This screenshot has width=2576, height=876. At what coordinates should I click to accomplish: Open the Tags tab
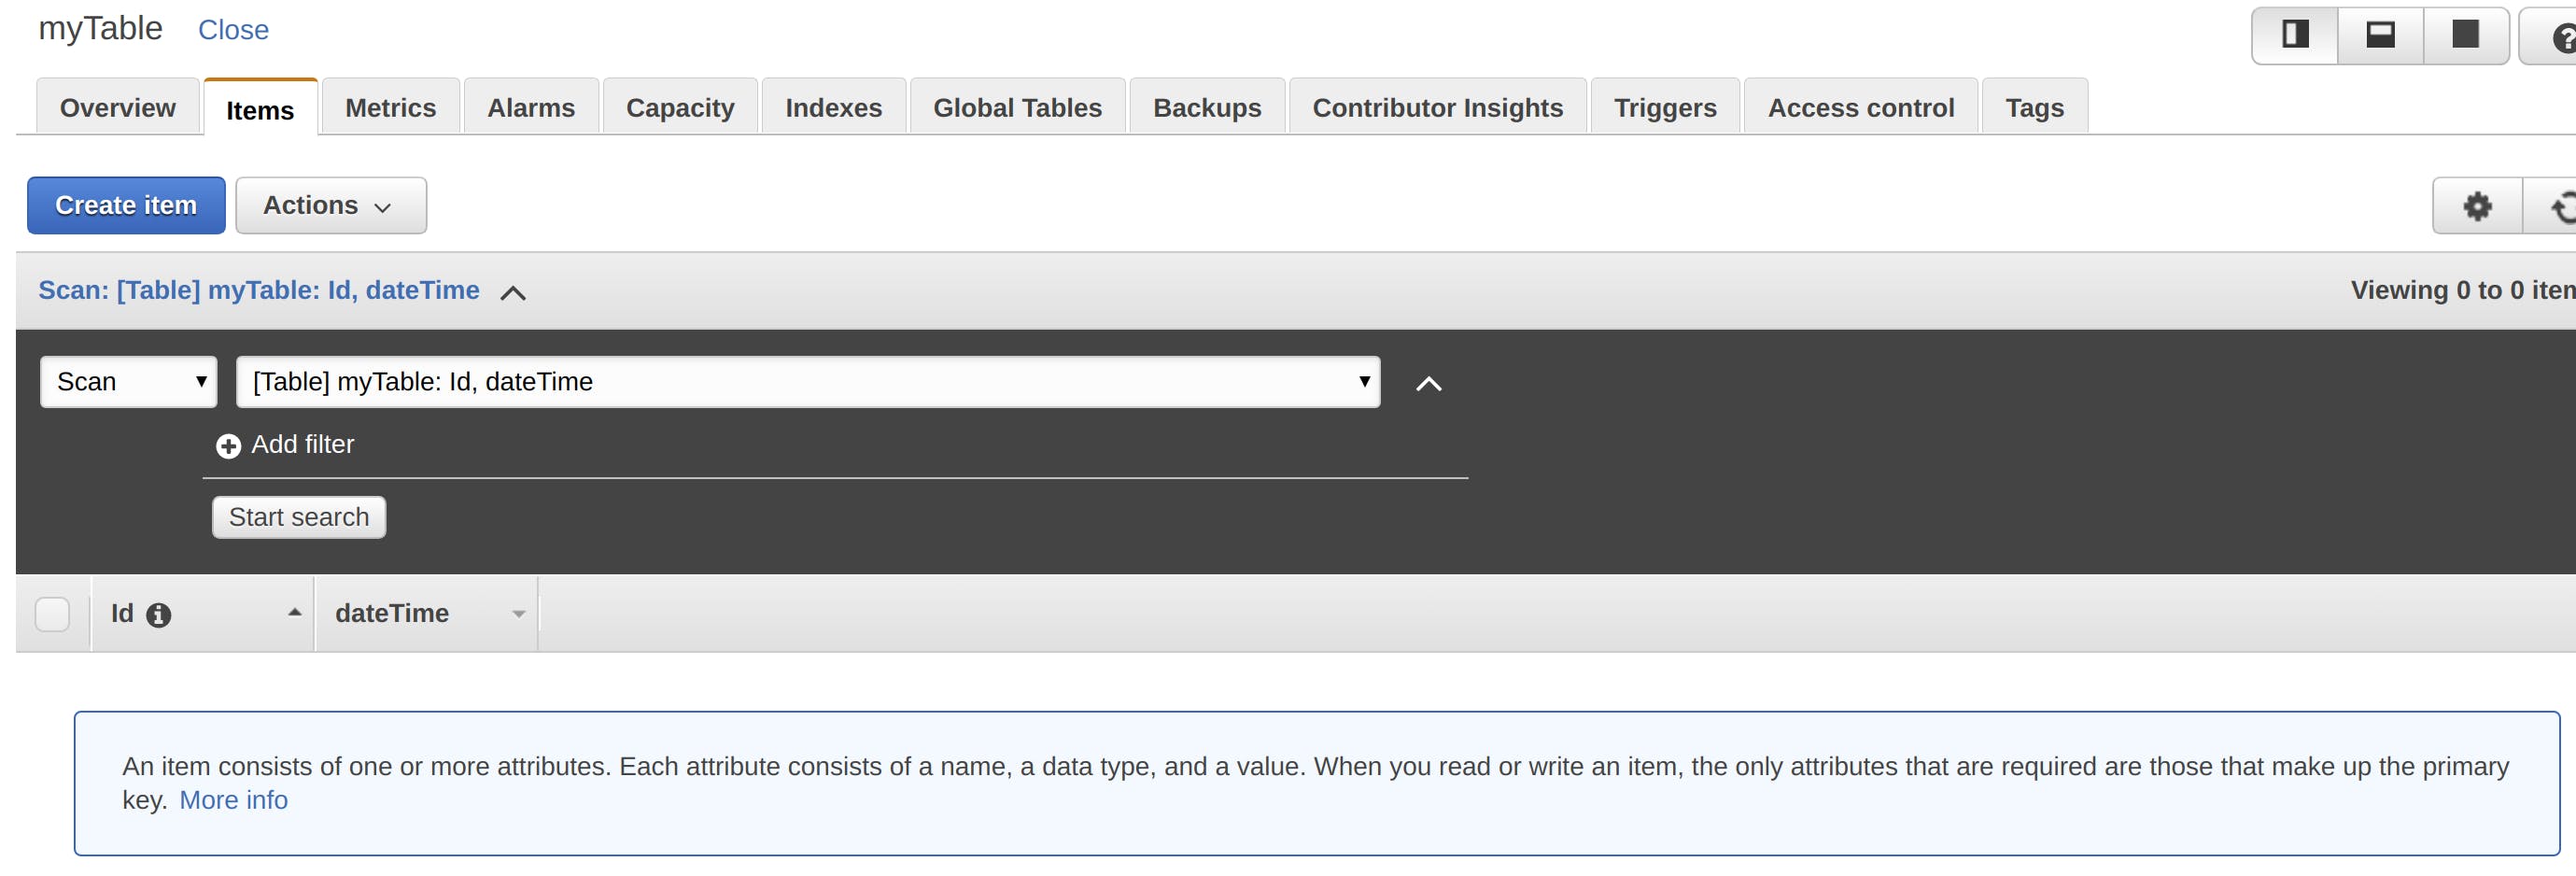tap(2034, 107)
